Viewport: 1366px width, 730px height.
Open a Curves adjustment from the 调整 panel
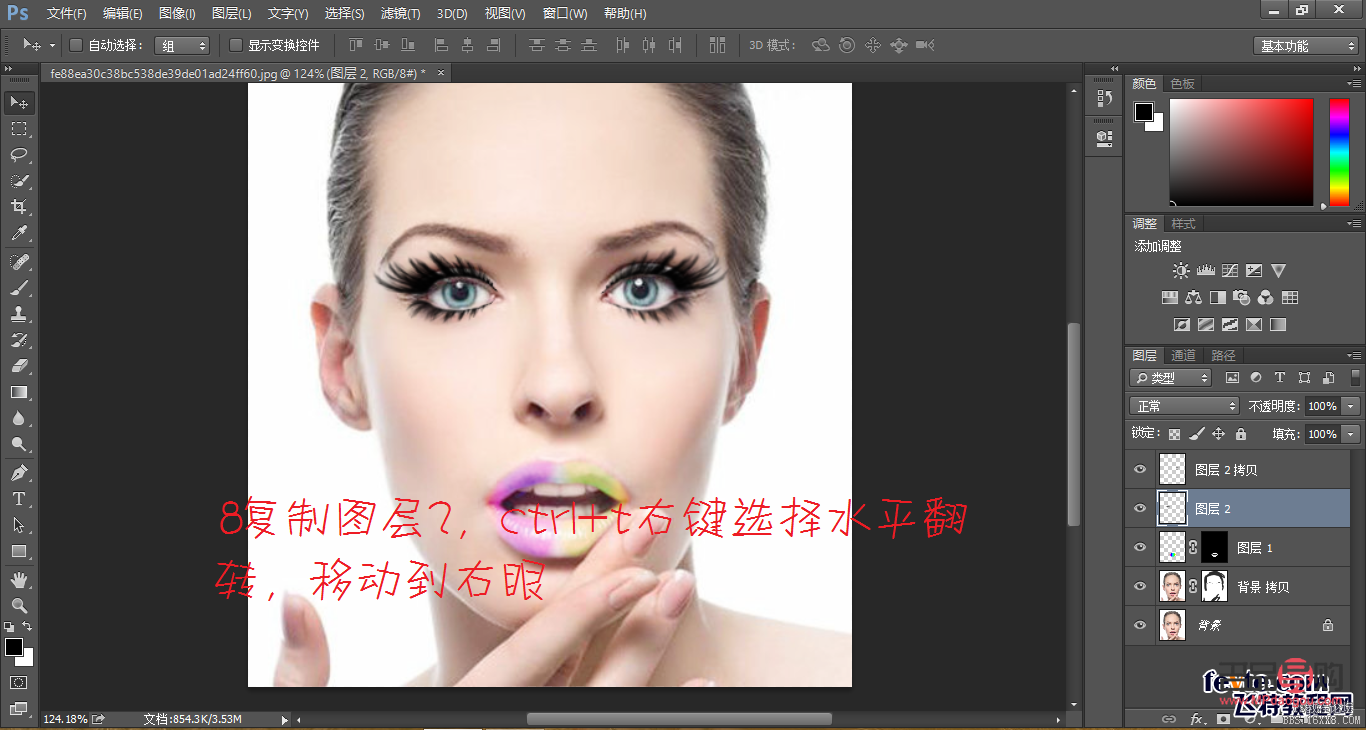click(x=1230, y=270)
